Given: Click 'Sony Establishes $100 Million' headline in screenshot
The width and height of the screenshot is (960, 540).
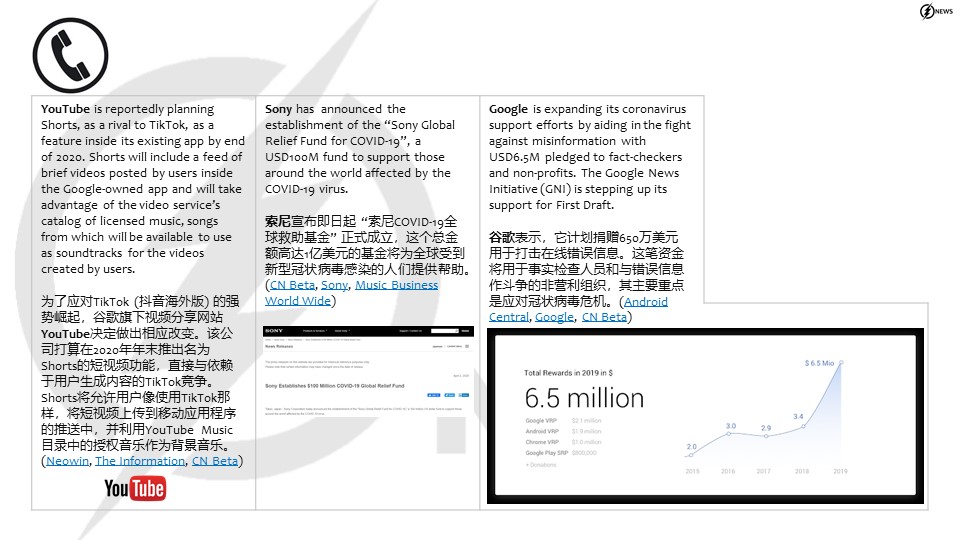Looking at the screenshot, I should 335,386.
